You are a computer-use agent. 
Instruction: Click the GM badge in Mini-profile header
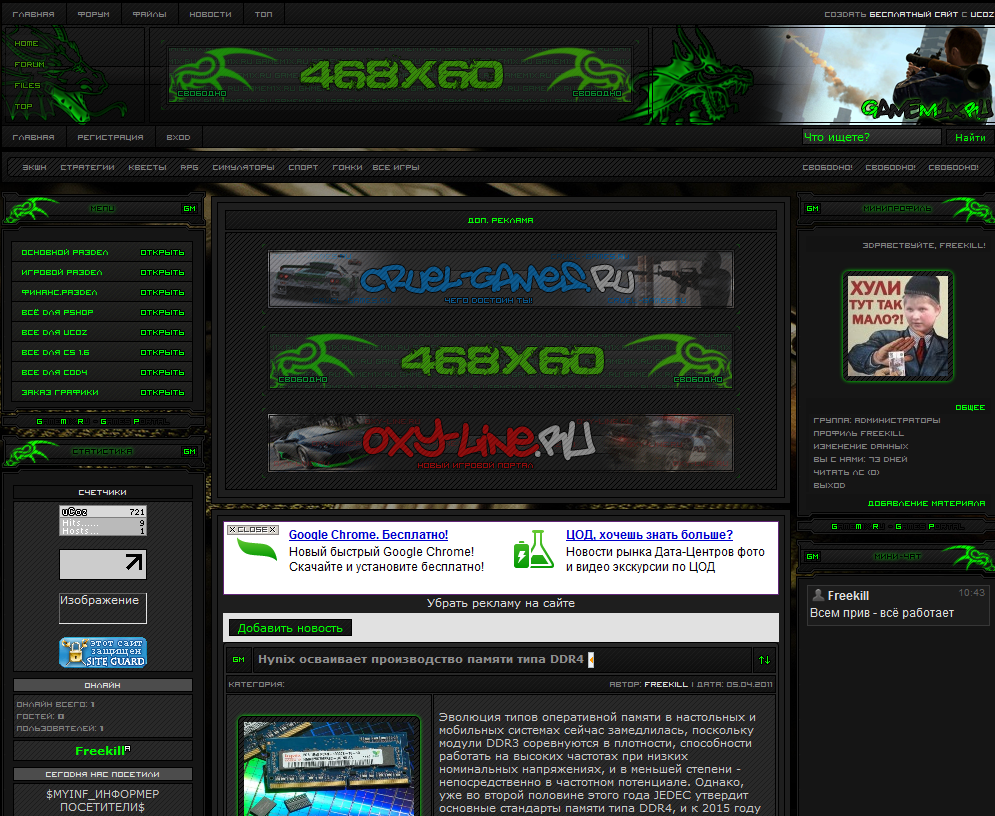tap(813, 209)
